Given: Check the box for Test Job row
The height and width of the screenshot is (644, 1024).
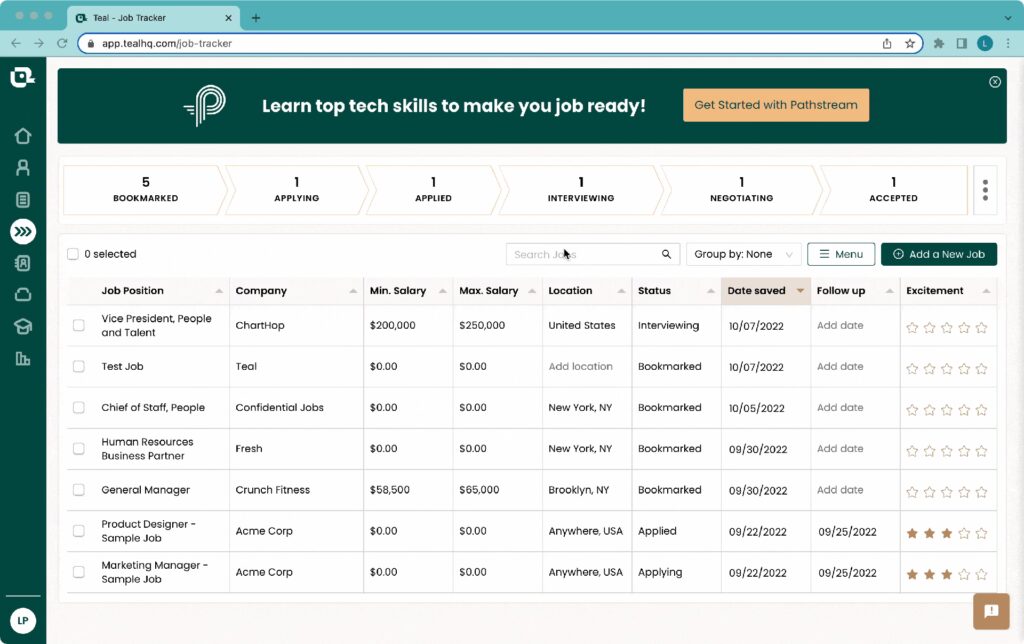Looking at the screenshot, I should click(x=79, y=367).
